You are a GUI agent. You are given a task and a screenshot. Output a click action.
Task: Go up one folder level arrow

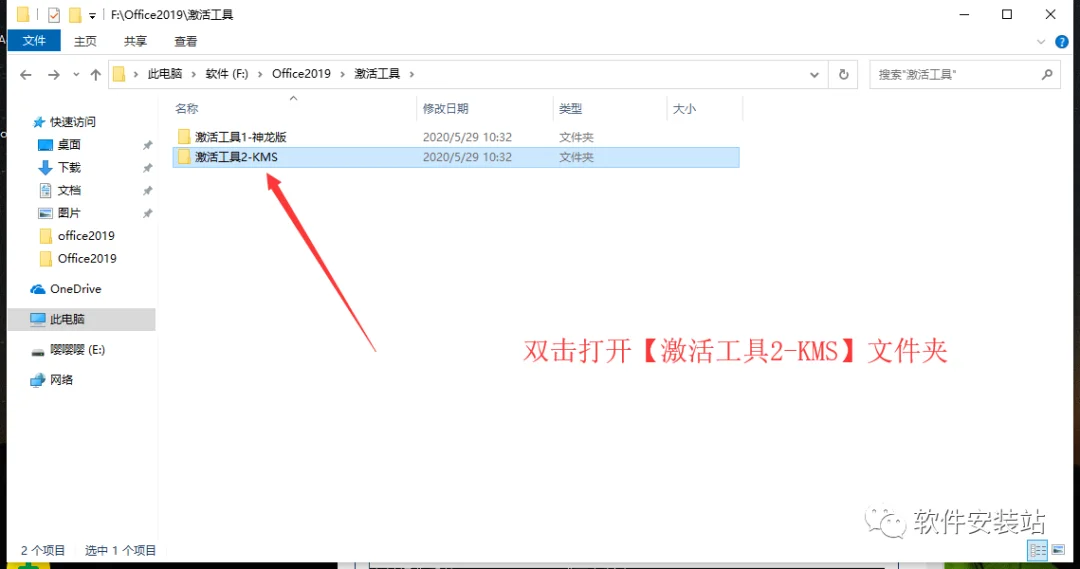tap(95, 74)
